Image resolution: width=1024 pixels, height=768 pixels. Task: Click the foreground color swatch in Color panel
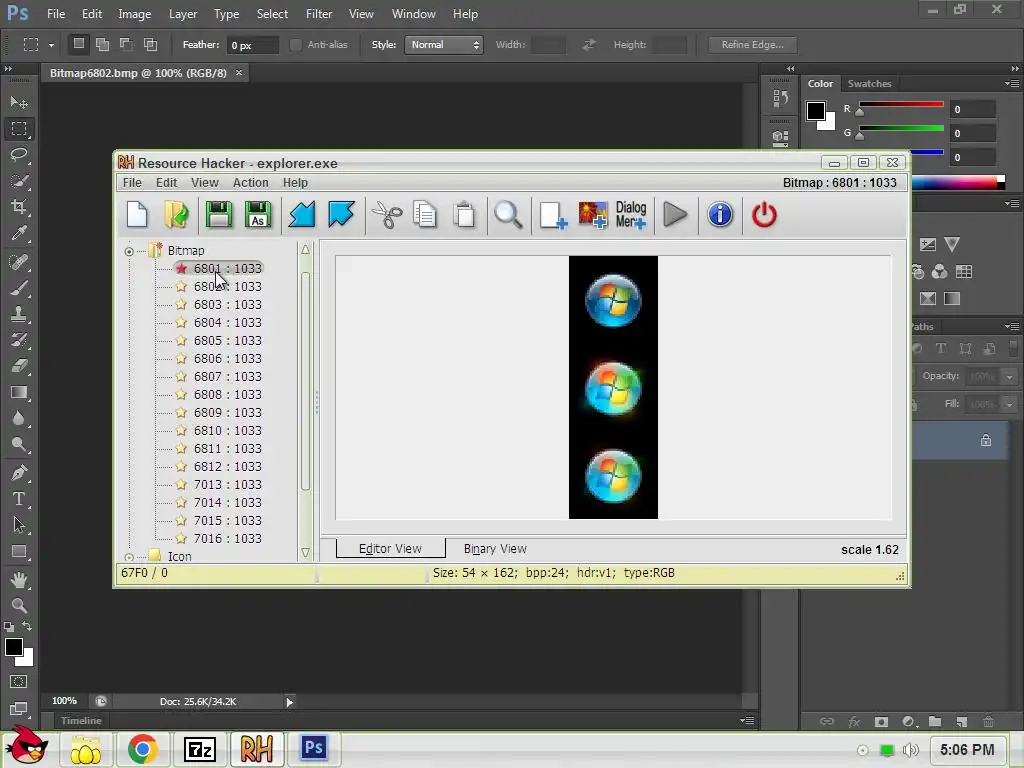tap(816, 111)
